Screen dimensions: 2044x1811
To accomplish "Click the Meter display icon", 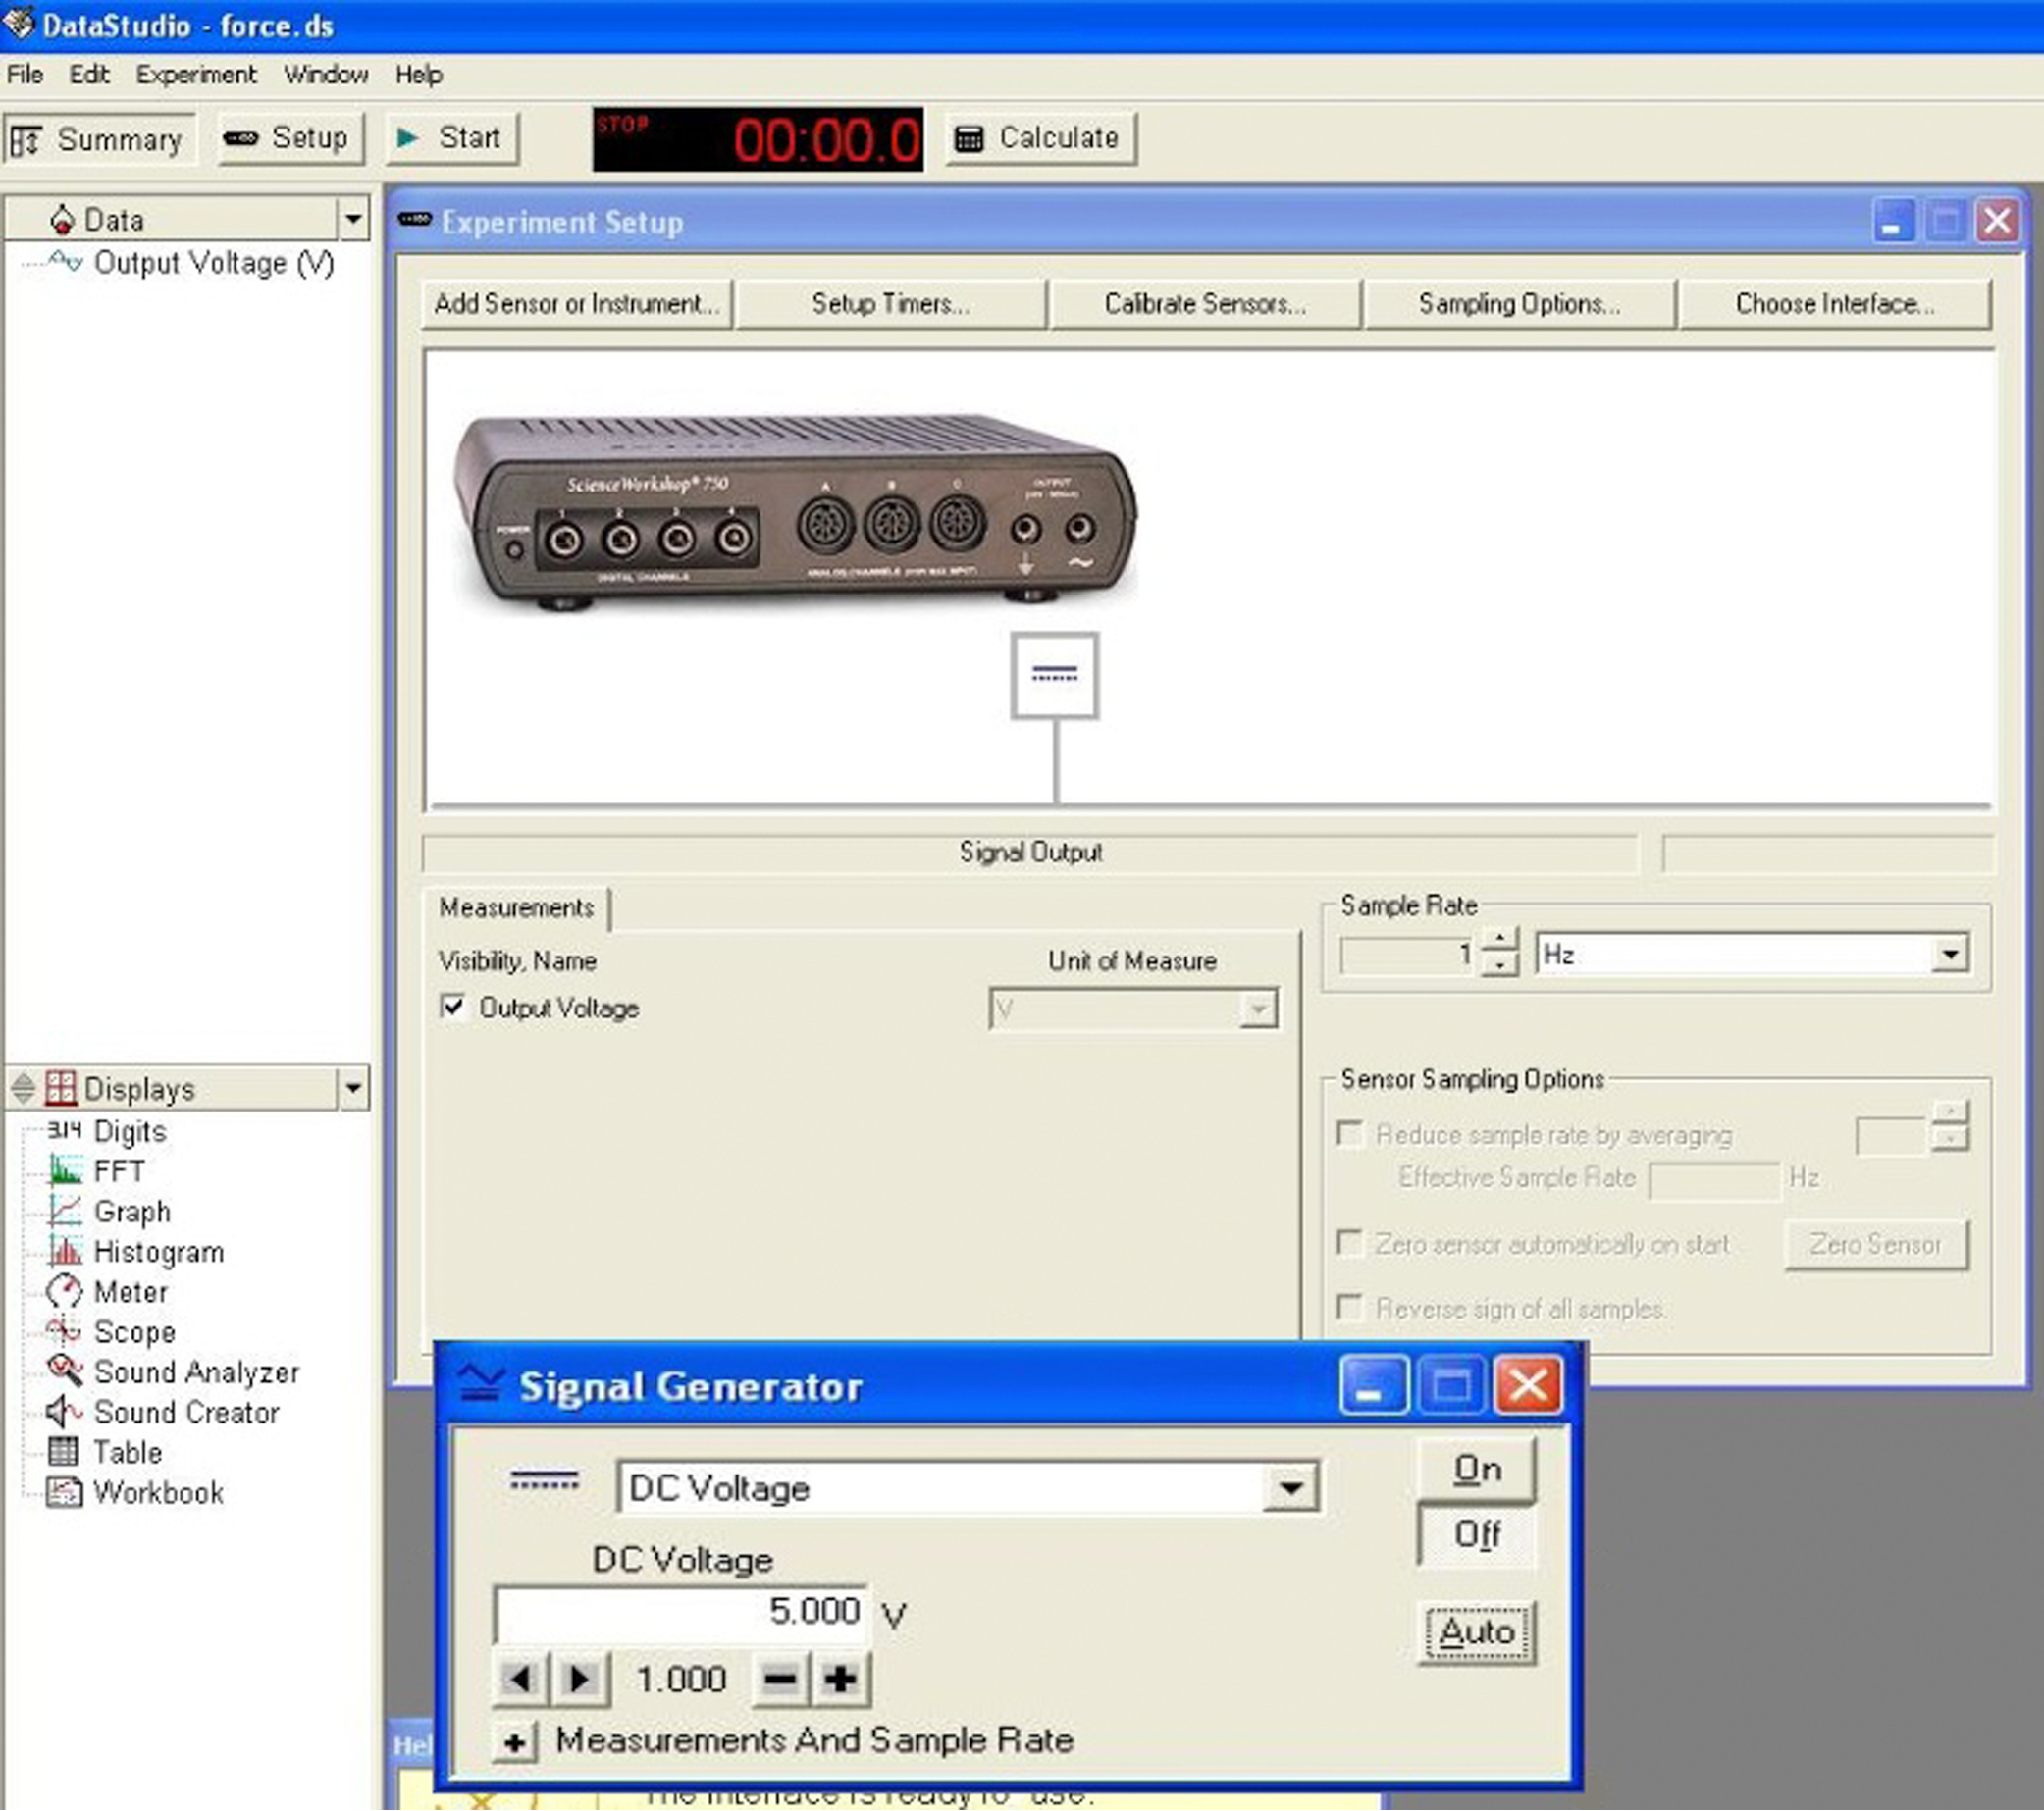I will (x=64, y=1291).
